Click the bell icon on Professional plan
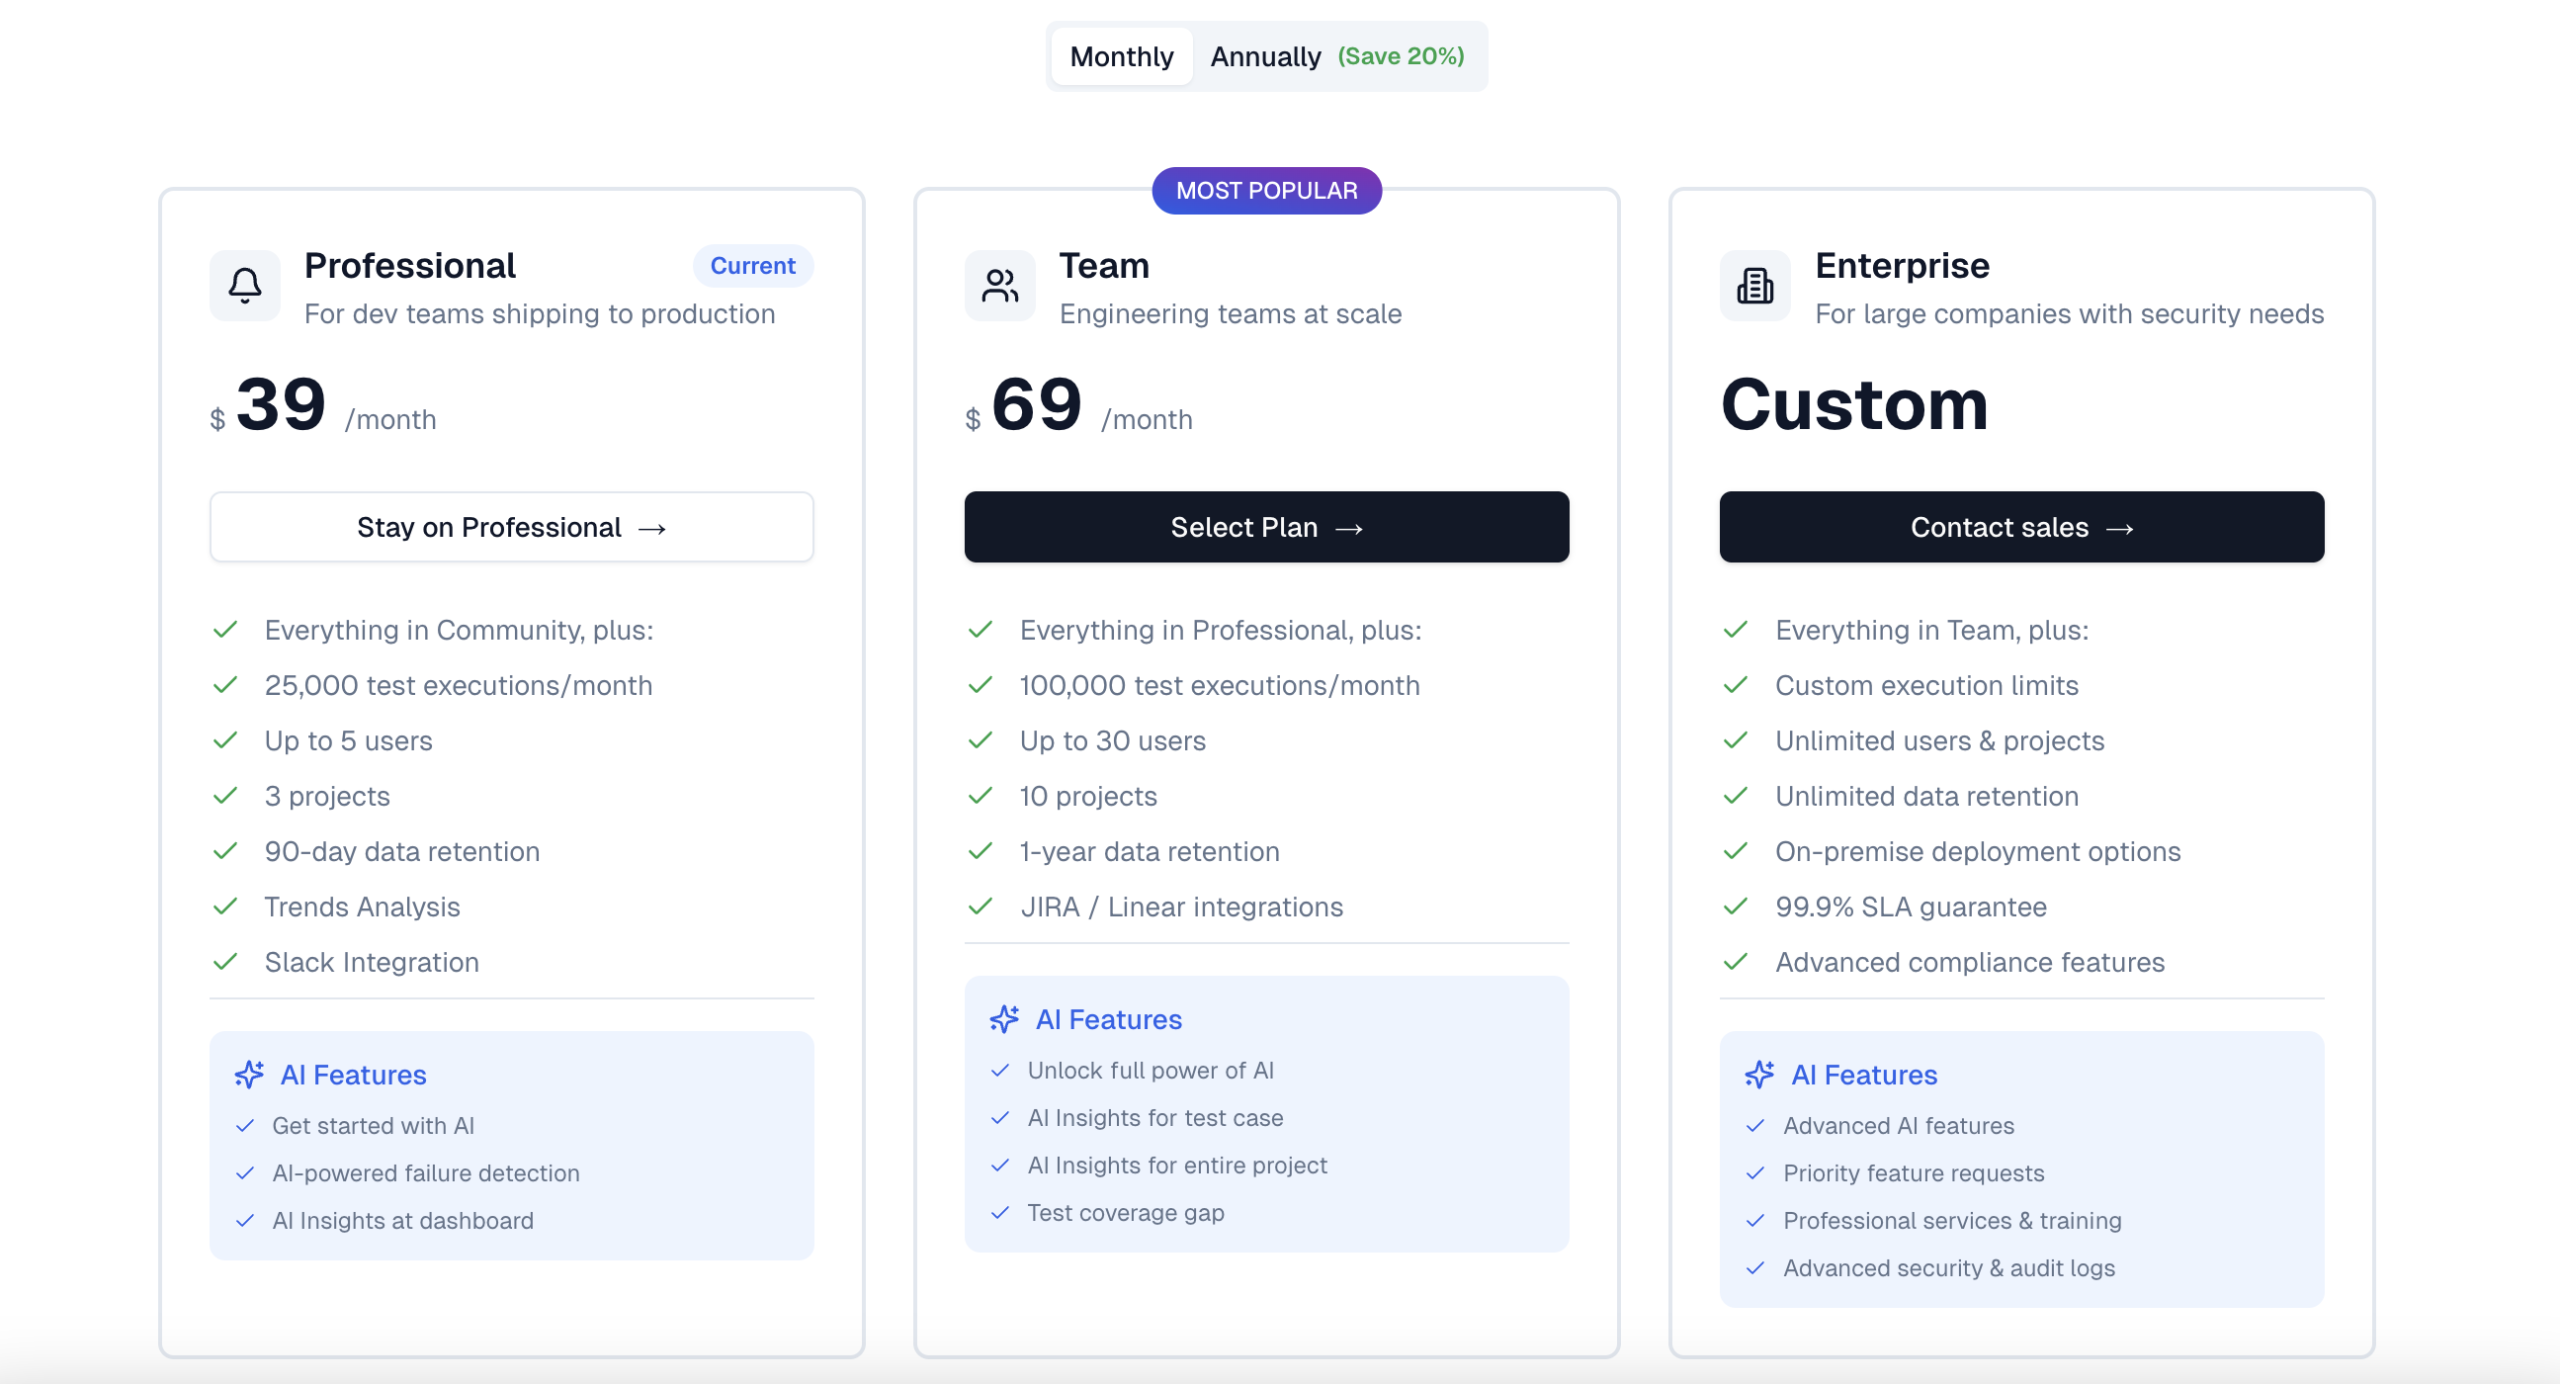 (x=245, y=286)
